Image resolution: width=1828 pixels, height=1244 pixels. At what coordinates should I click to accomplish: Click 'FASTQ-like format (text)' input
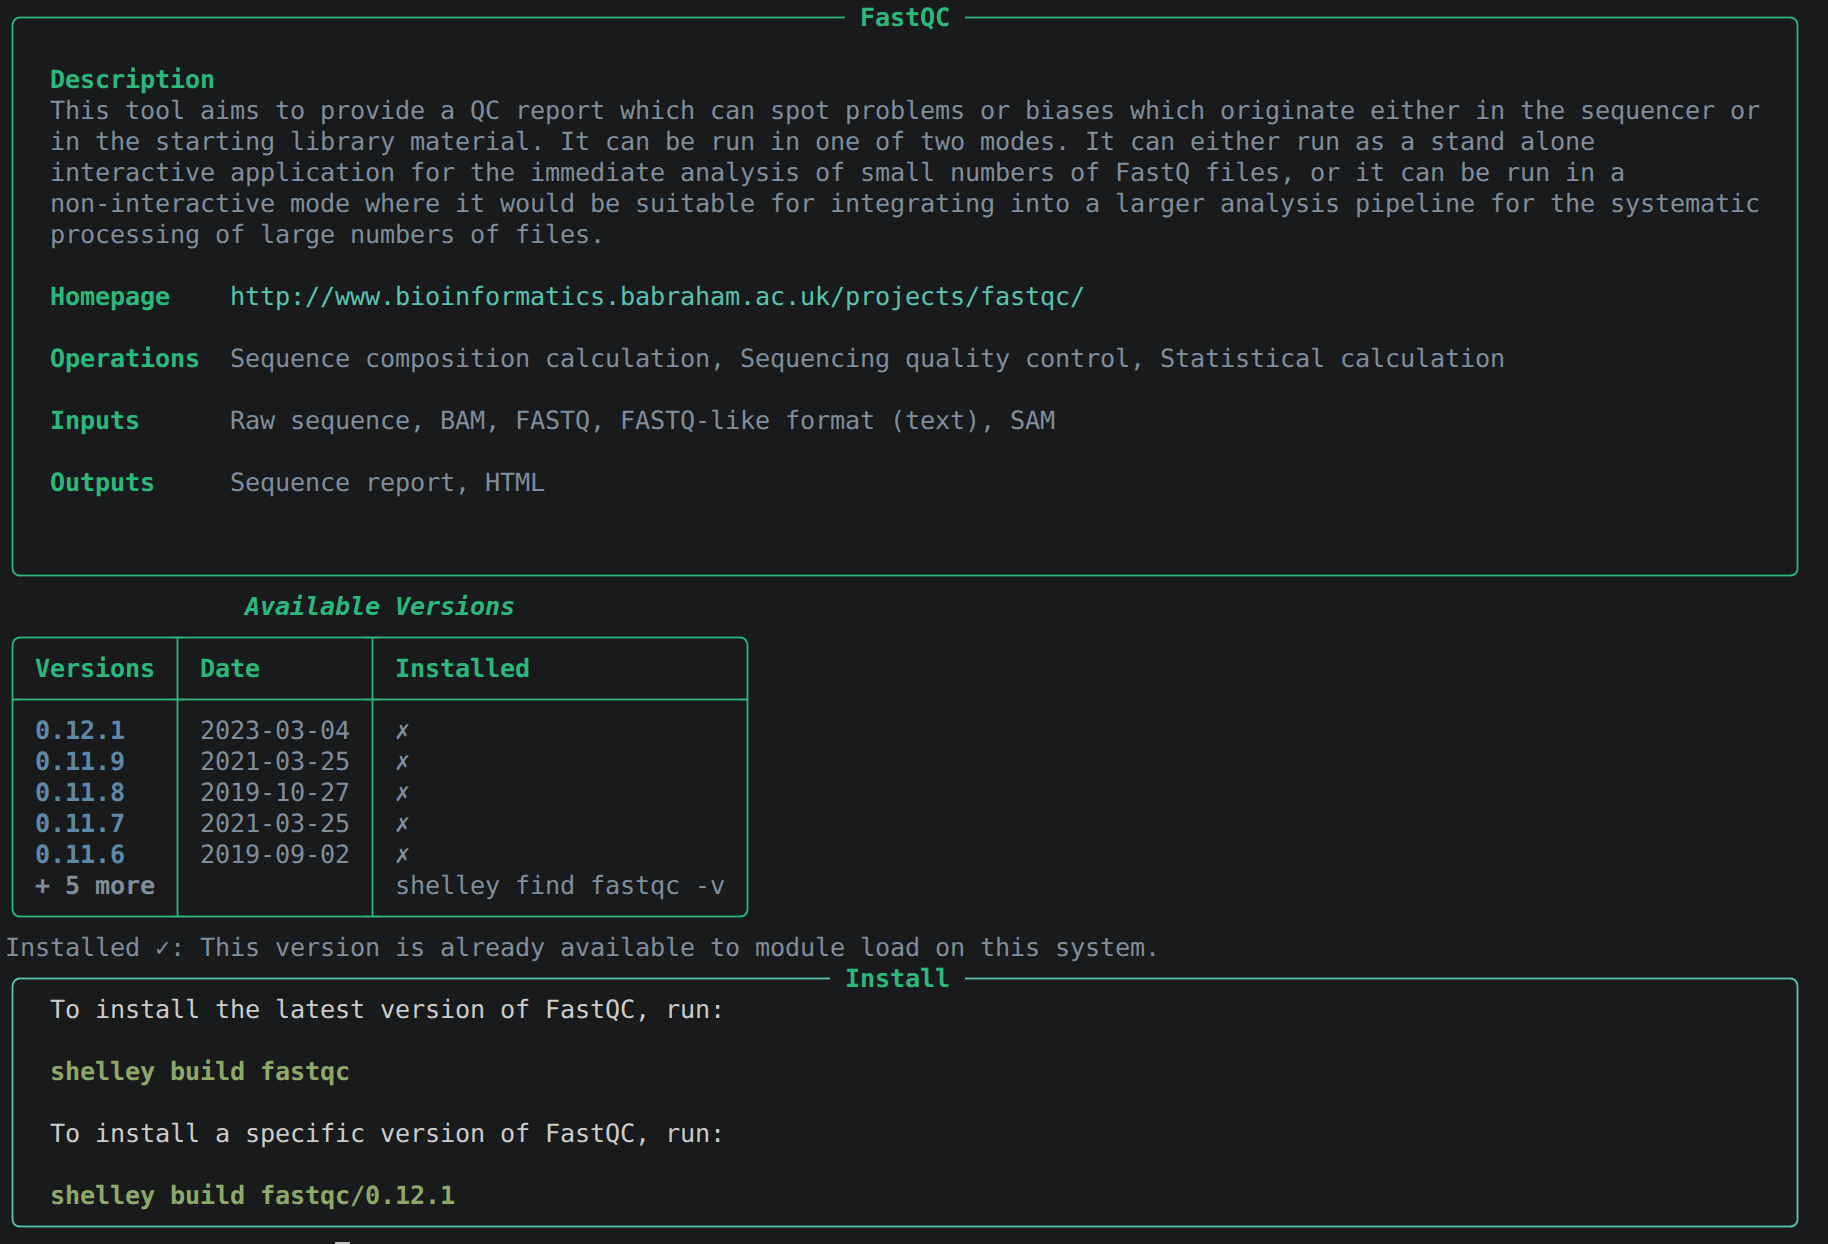799,421
